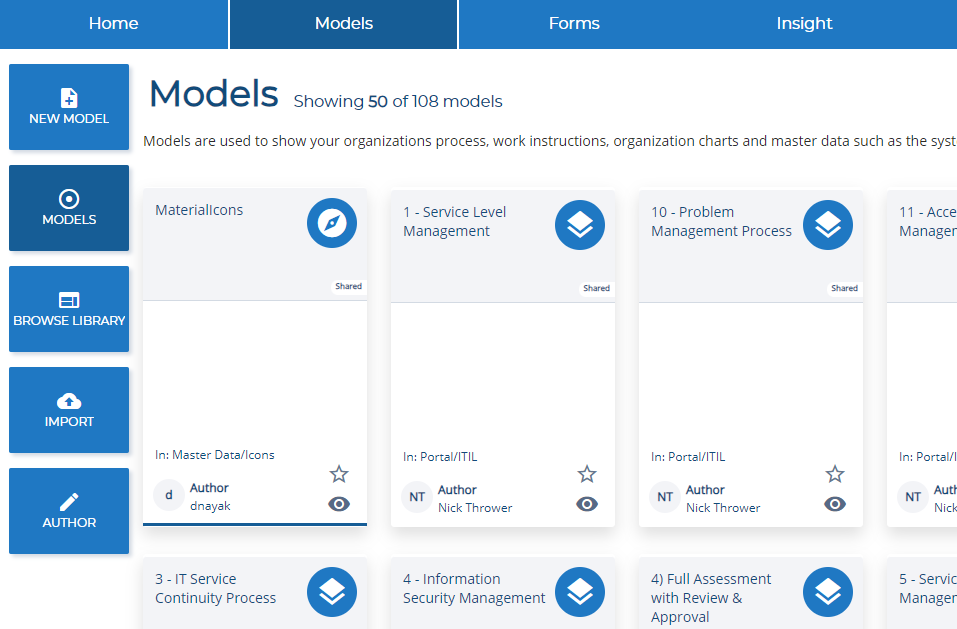The height and width of the screenshot is (629, 957).
Task: Toggle watch eye on MaterialIcons card
Action: [x=339, y=504]
